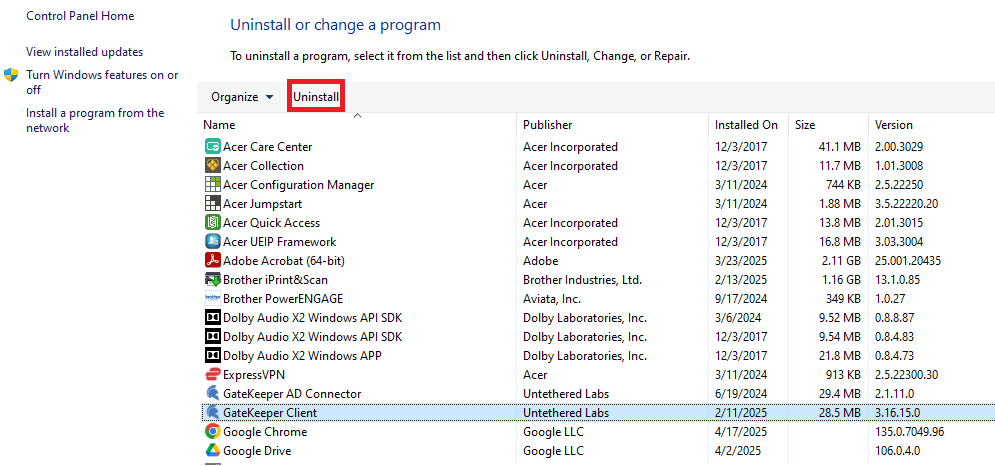Viewport: 995px width, 466px height.
Task: Select Acer Jumpstart program name
Action: pos(263,204)
